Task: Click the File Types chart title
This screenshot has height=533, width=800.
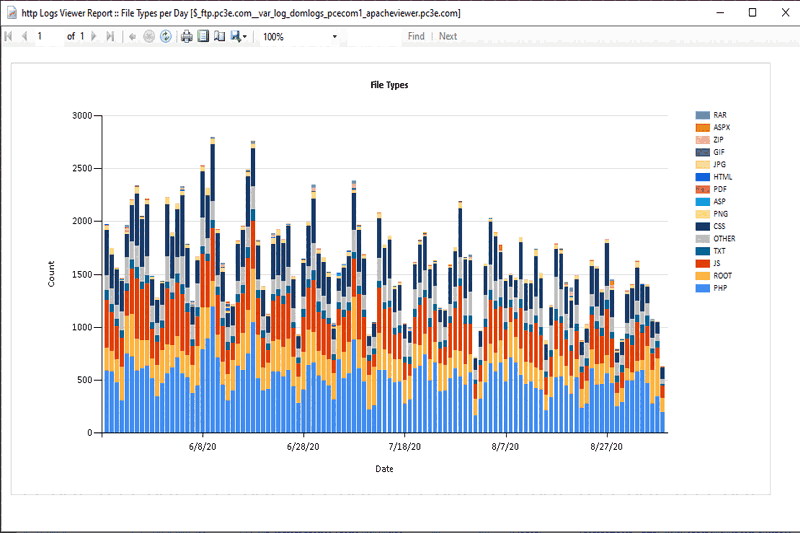Action: point(389,85)
